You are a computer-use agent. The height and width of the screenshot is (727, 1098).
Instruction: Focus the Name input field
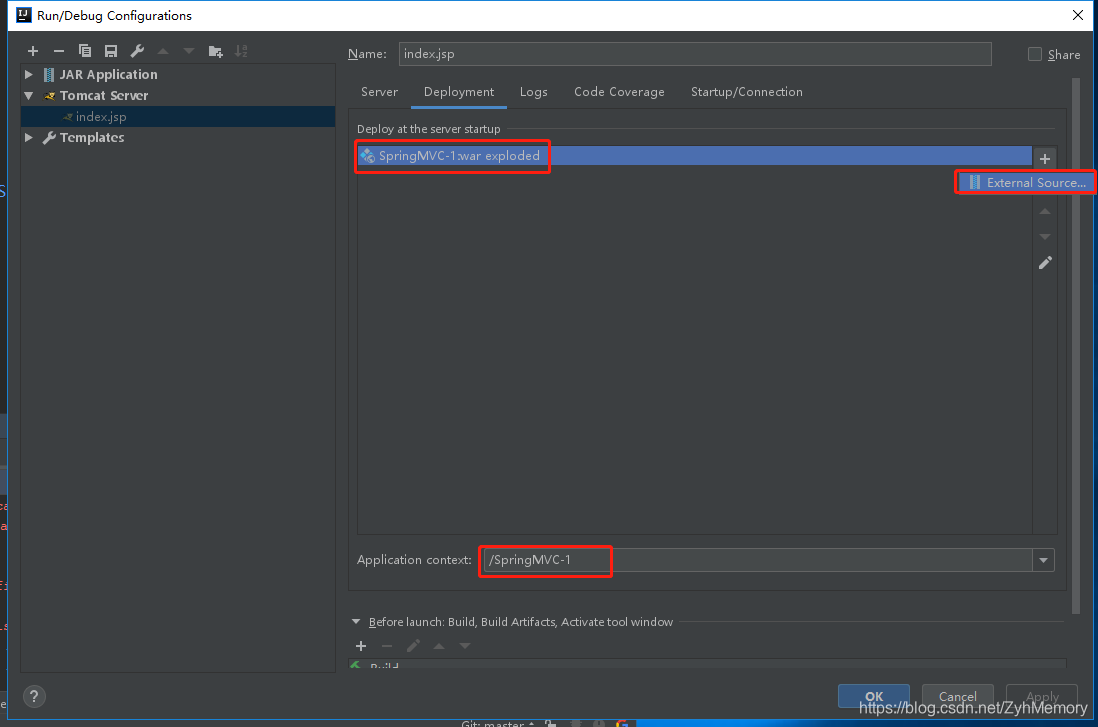pyautogui.click(x=695, y=54)
